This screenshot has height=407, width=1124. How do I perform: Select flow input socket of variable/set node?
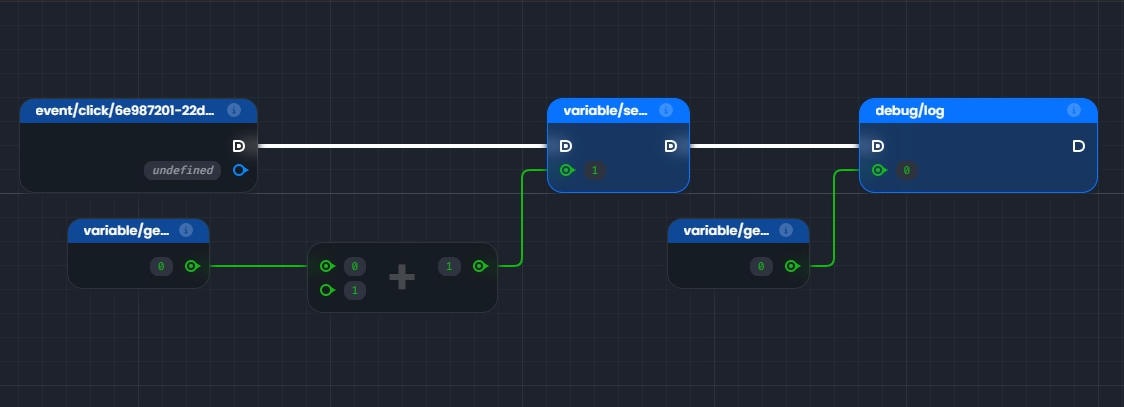point(566,146)
